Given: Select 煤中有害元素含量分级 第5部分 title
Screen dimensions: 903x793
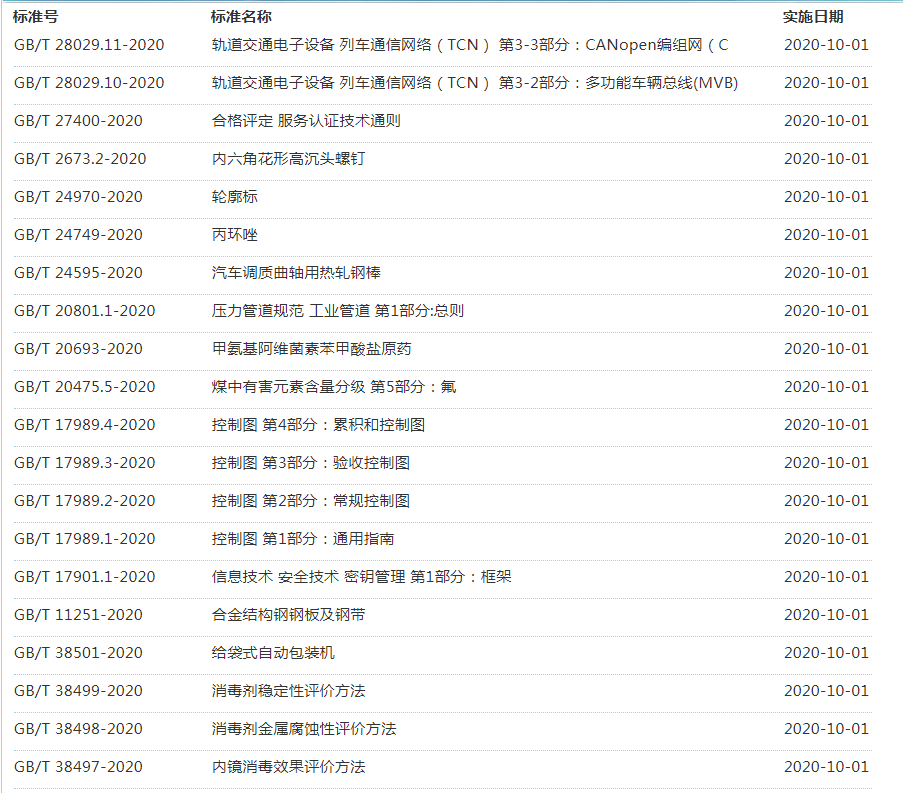Looking at the screenshot, I should click(x=334, y=387).
